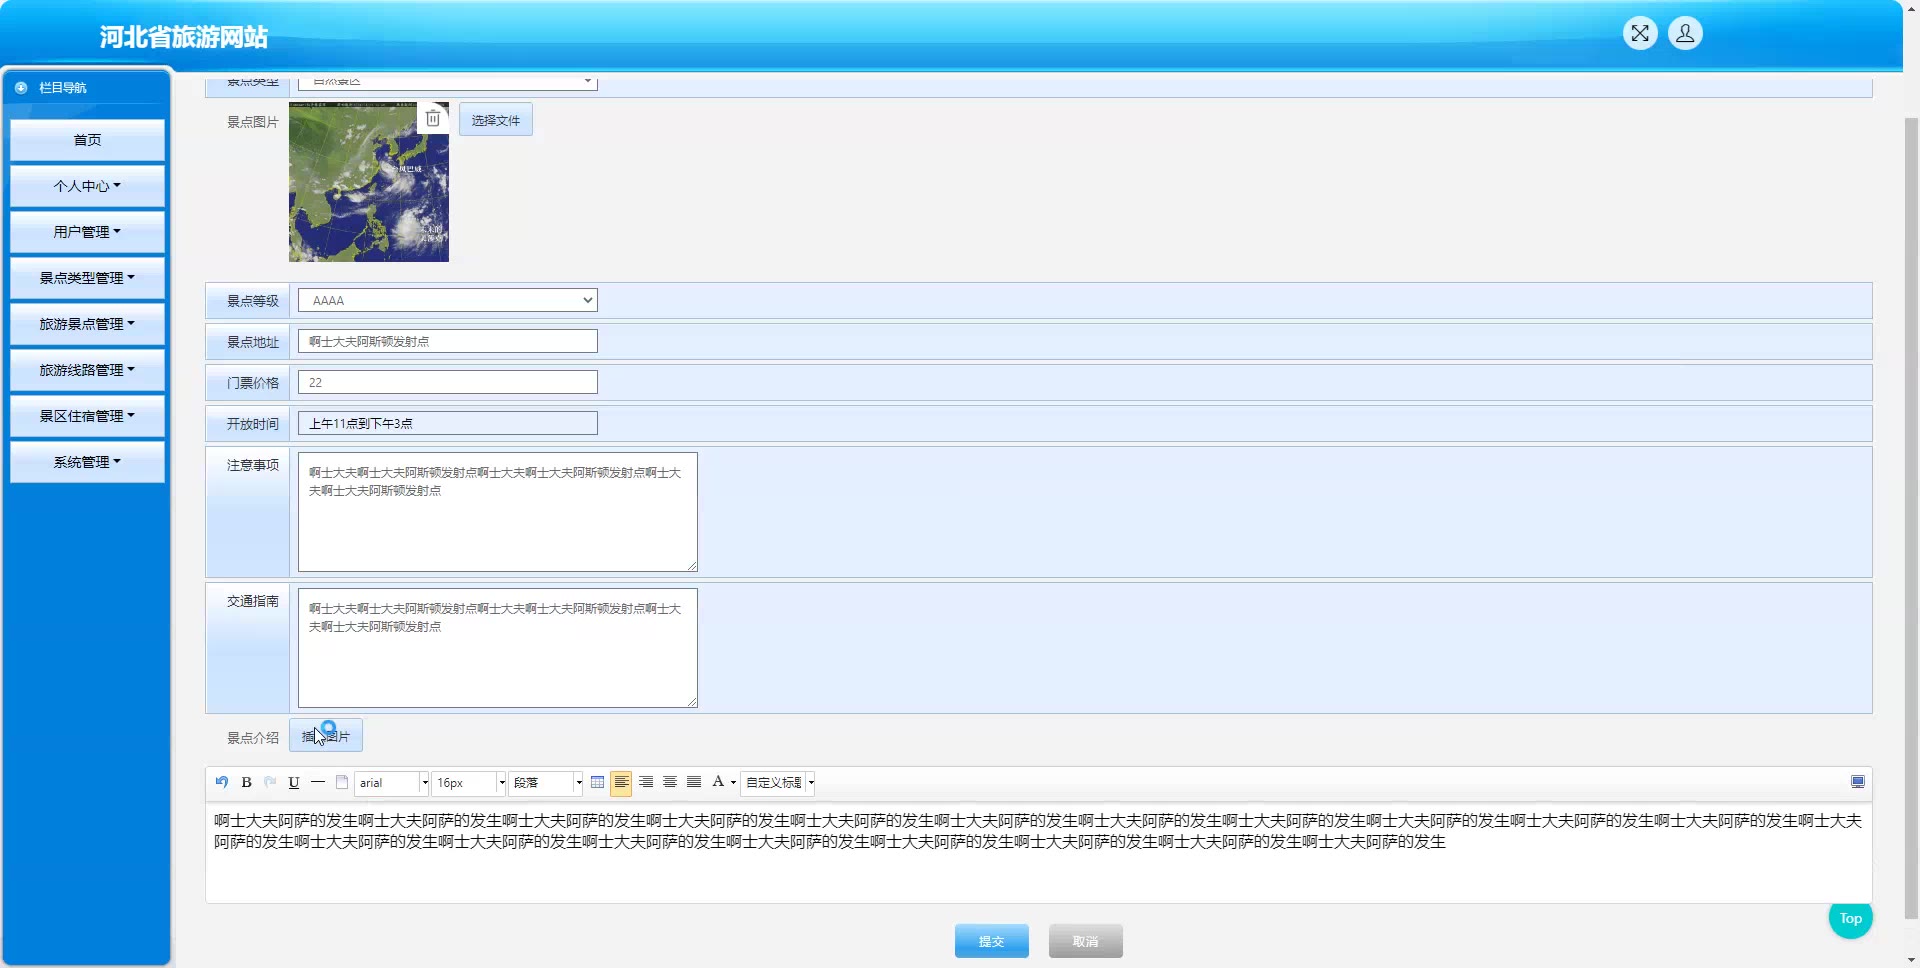Click the 注意事项 field label
This screenshot has height=968, width=1920.
[x=253, y=465]
